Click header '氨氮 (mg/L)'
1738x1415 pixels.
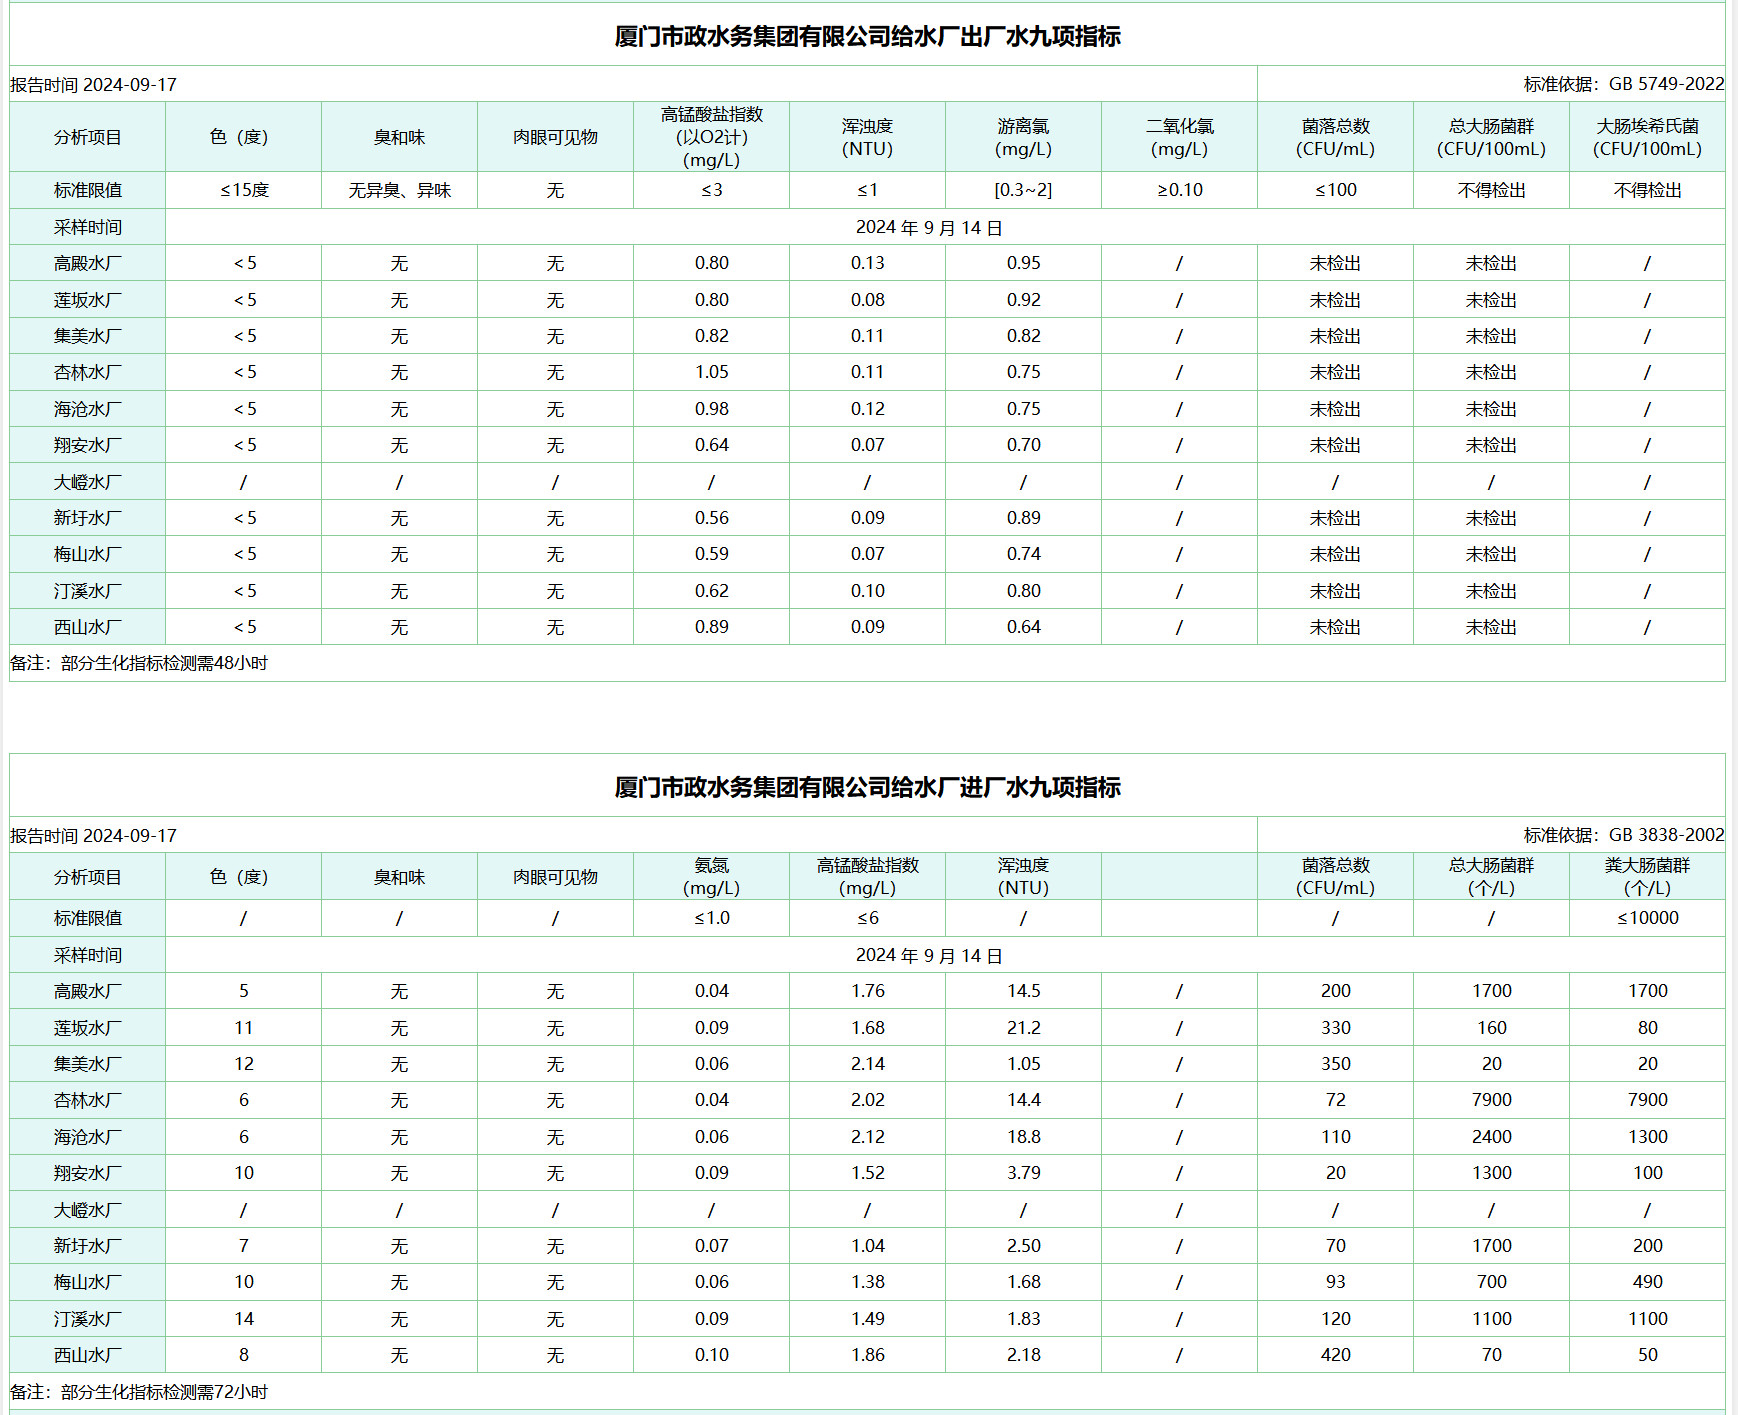[711, 877]
